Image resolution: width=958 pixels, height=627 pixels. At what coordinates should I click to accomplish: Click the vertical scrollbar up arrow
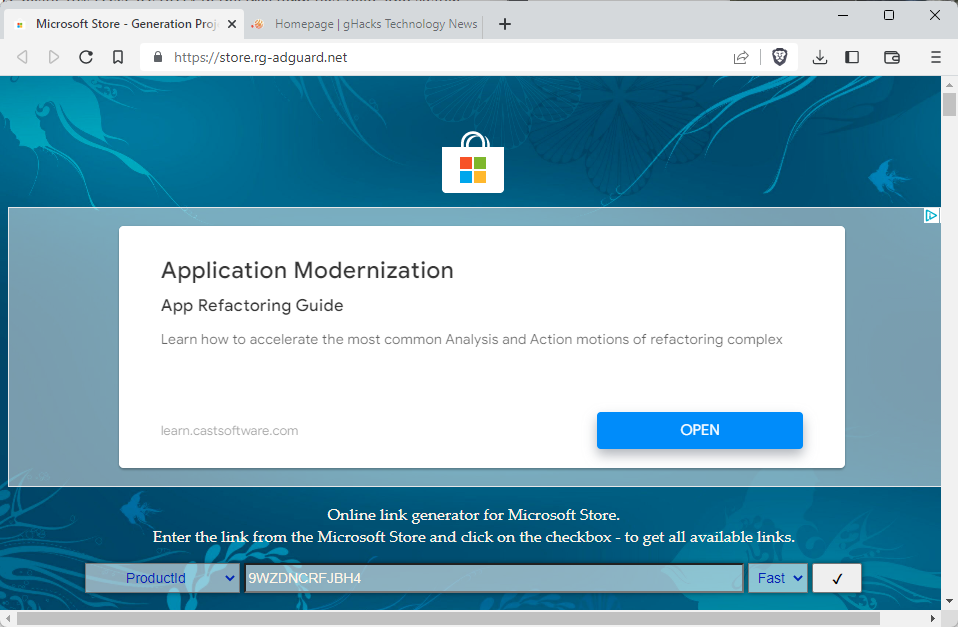click(x=949, y=84)
